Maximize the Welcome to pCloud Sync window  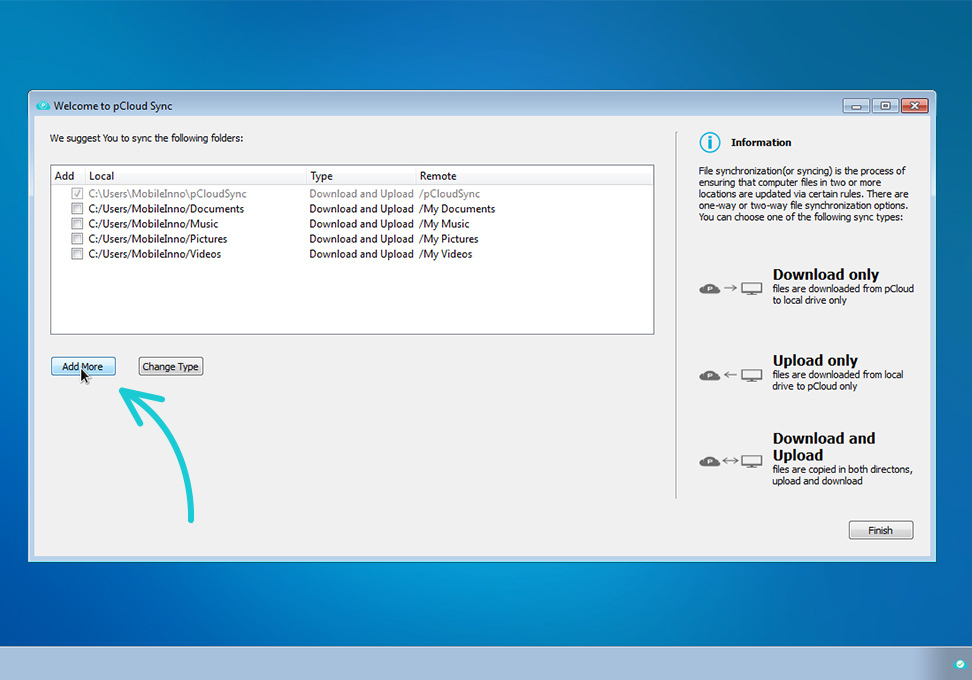click(x=885, y=106)
